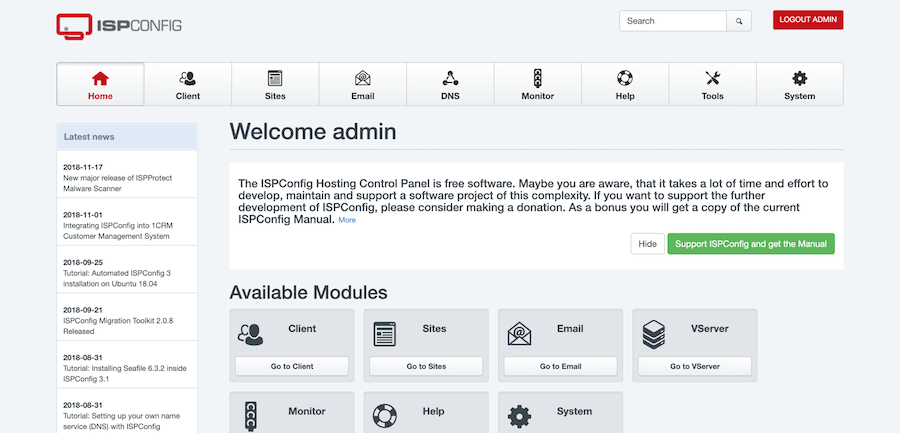Click the Client icon in top navigation
The width and height of the screenshot is (900, 433).
[x=188, y=78]
